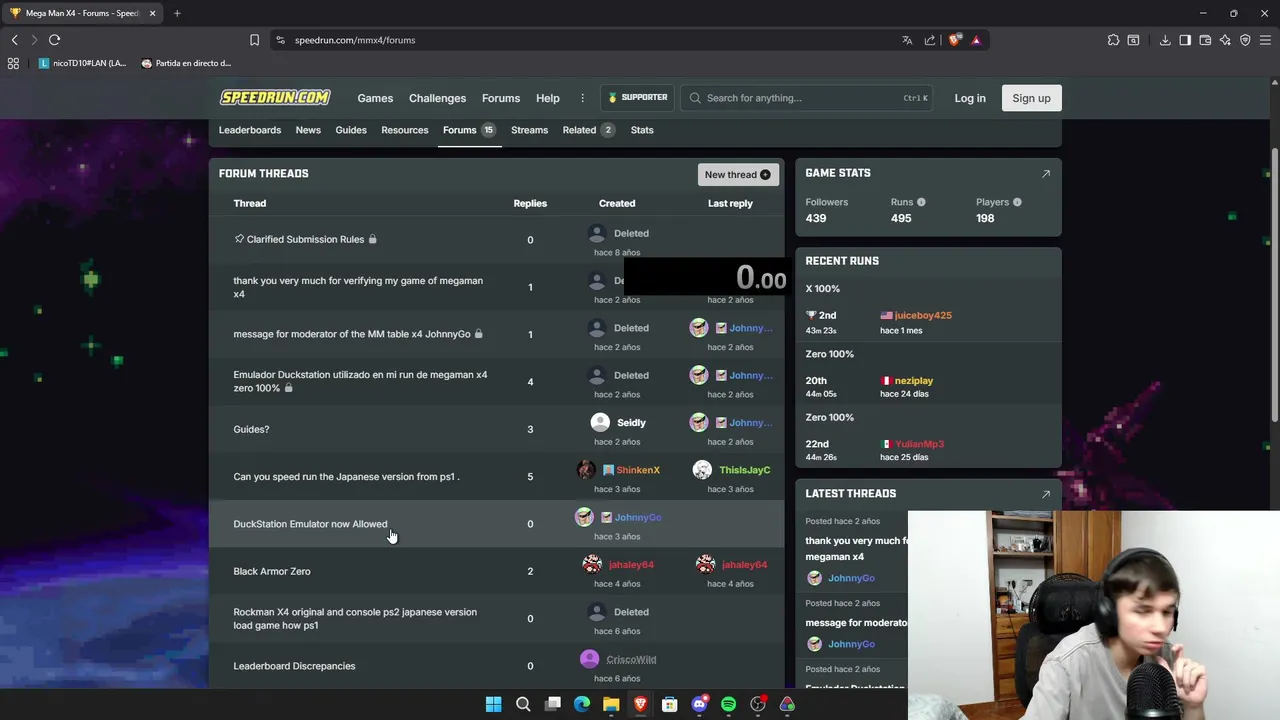Open the Guides? thread

(251, 429)
